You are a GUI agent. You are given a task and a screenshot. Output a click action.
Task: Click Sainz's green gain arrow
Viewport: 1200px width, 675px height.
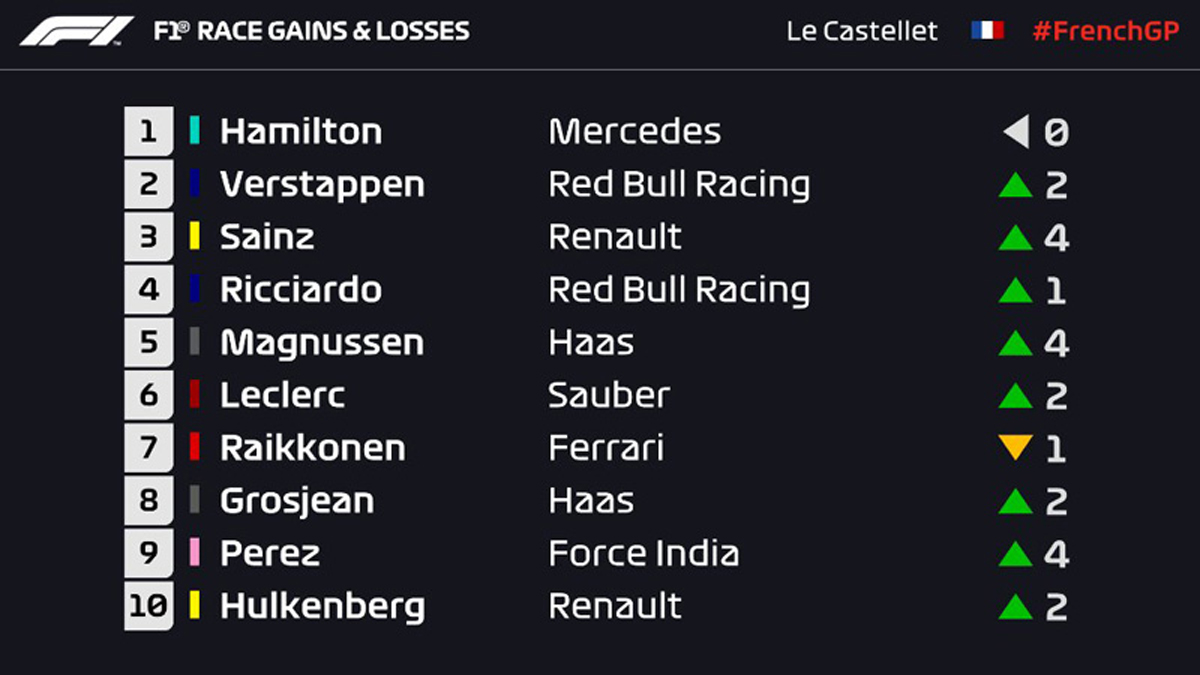click(x=1015, y=237)
